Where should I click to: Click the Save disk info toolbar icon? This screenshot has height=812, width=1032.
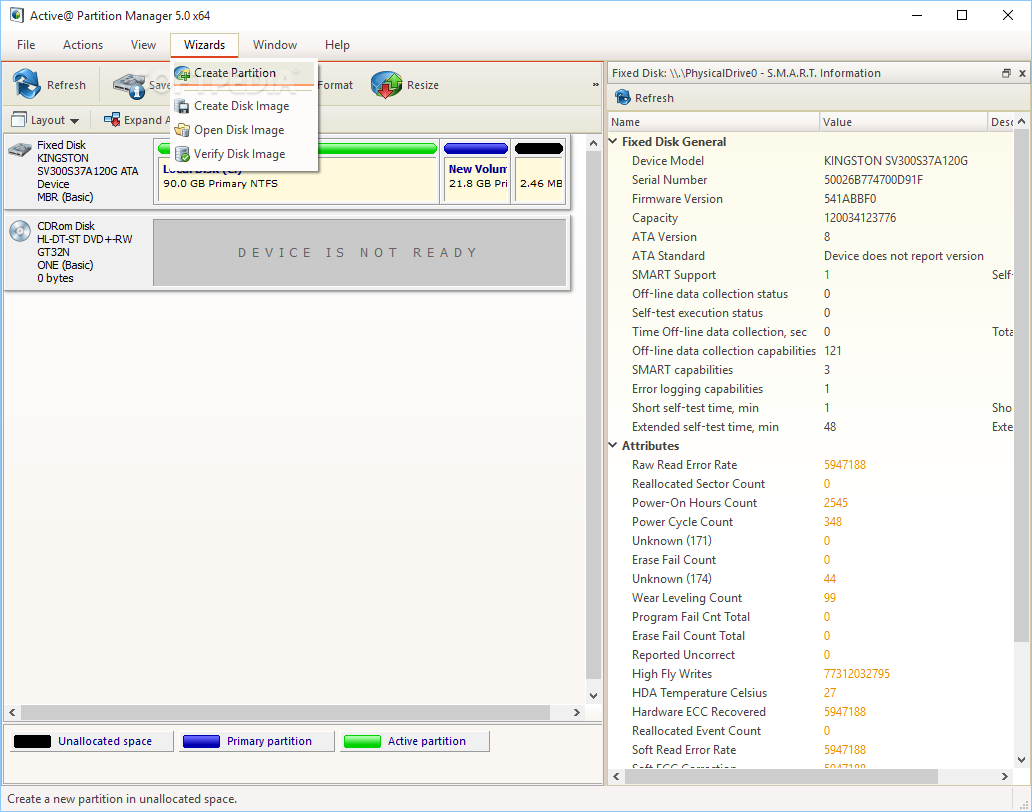[x=130, y=86]
